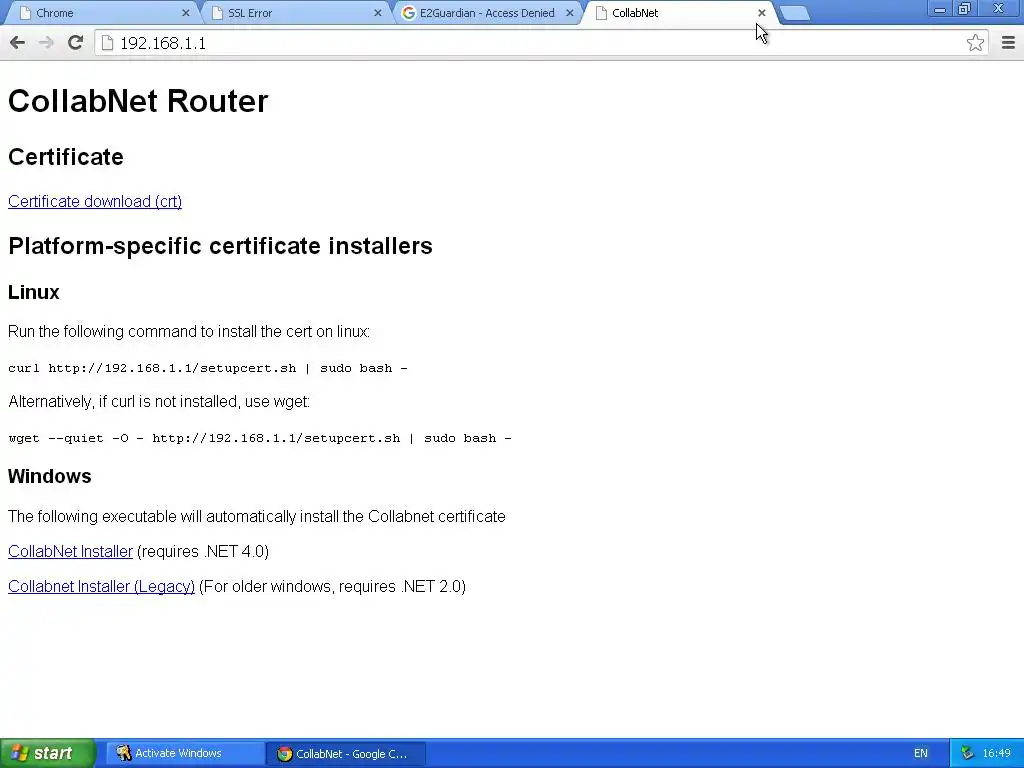Click the page icon in the address bar
1024x768 pixels.
point(108,43)
